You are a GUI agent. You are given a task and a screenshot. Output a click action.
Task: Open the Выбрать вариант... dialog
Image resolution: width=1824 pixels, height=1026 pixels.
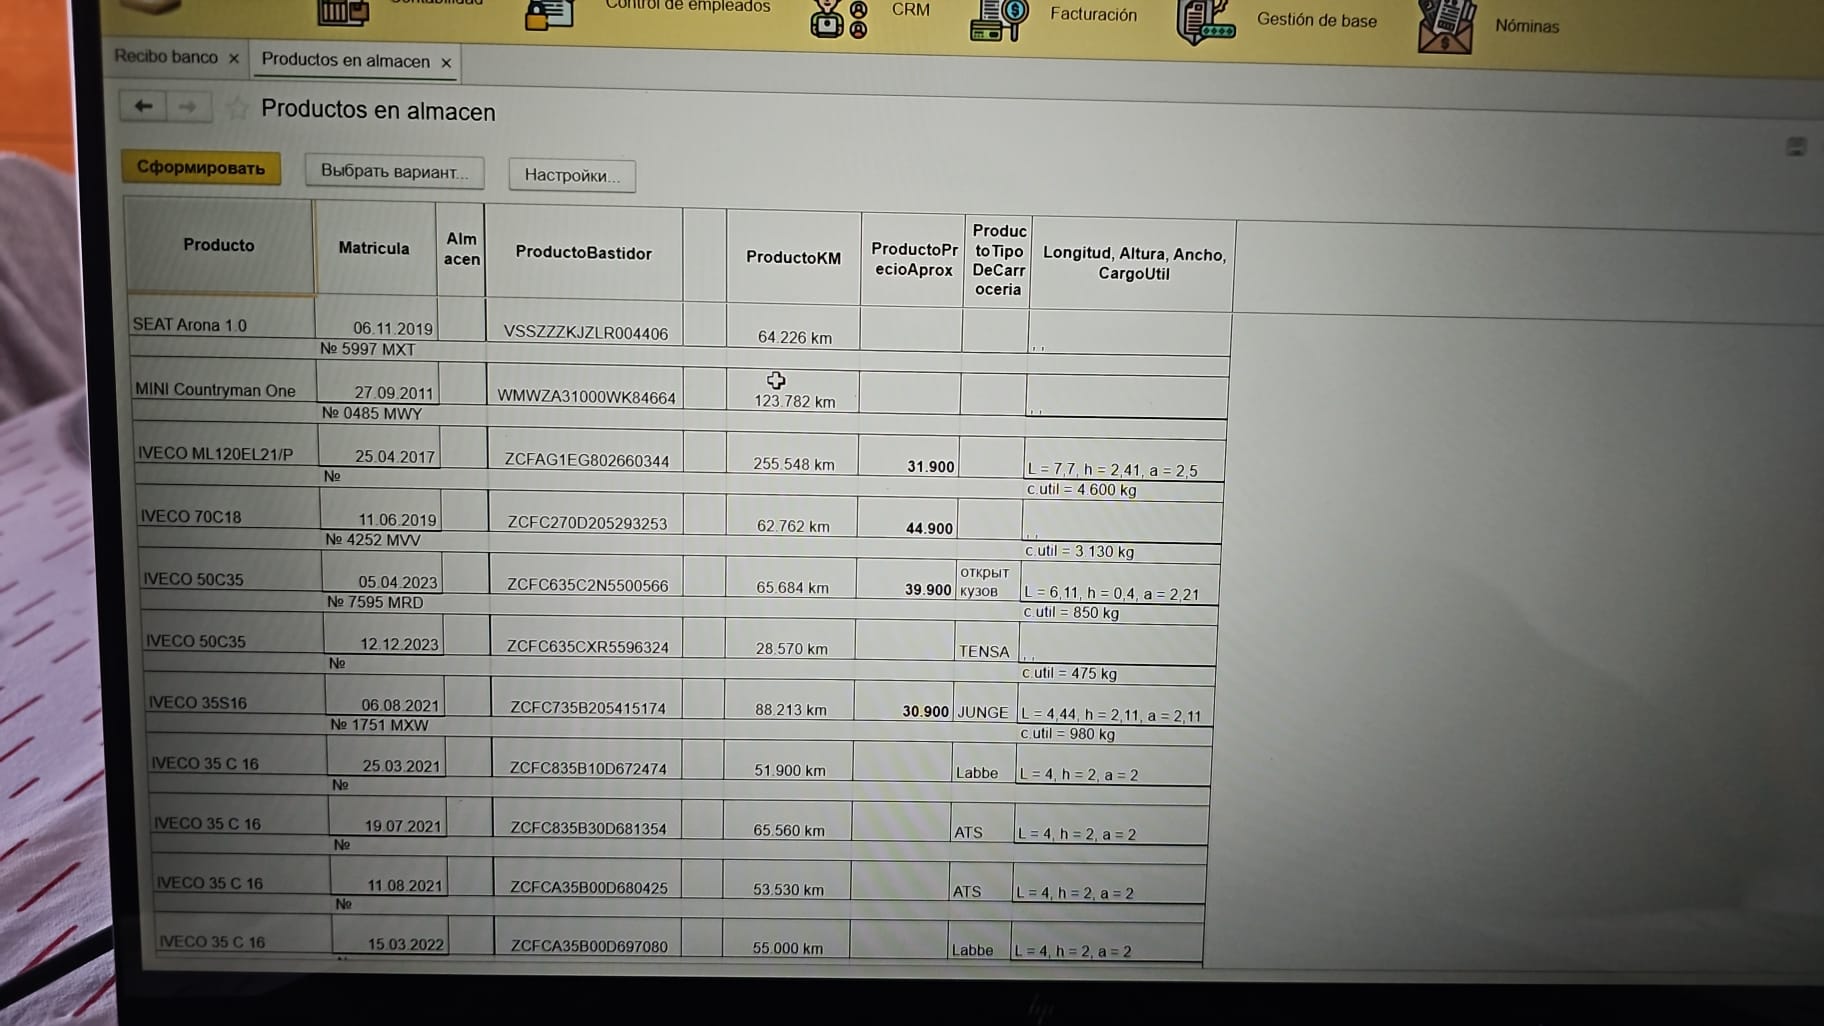click(x=394, y=172)
